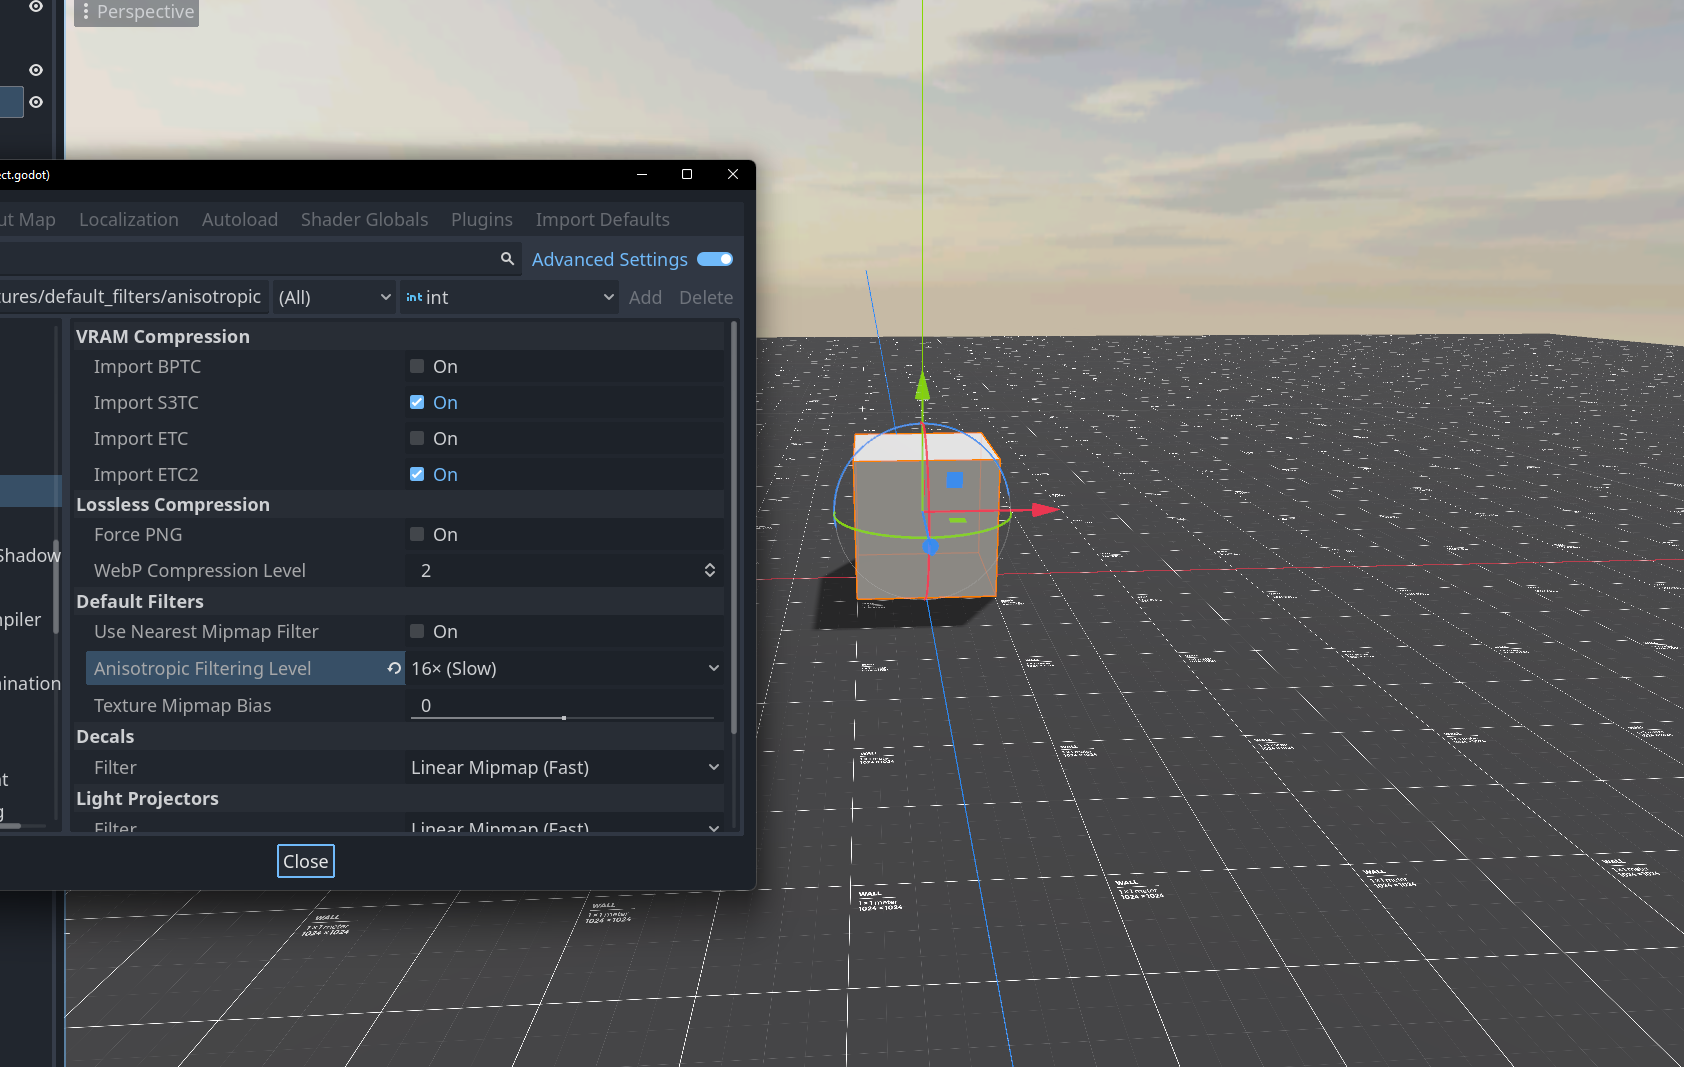The height and width of the screenshot is (1067, 1684).
Task: Click the WebP Compression Level stepper arrows
Action: point(711,570)
